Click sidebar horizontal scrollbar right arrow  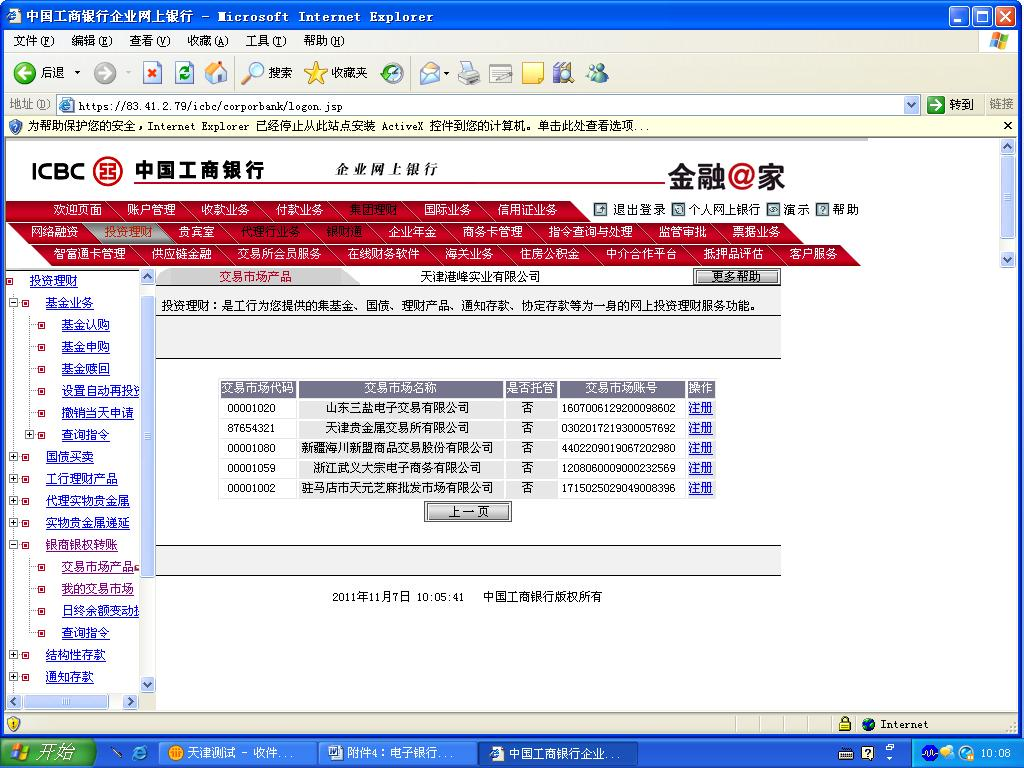tap(131, 702)
